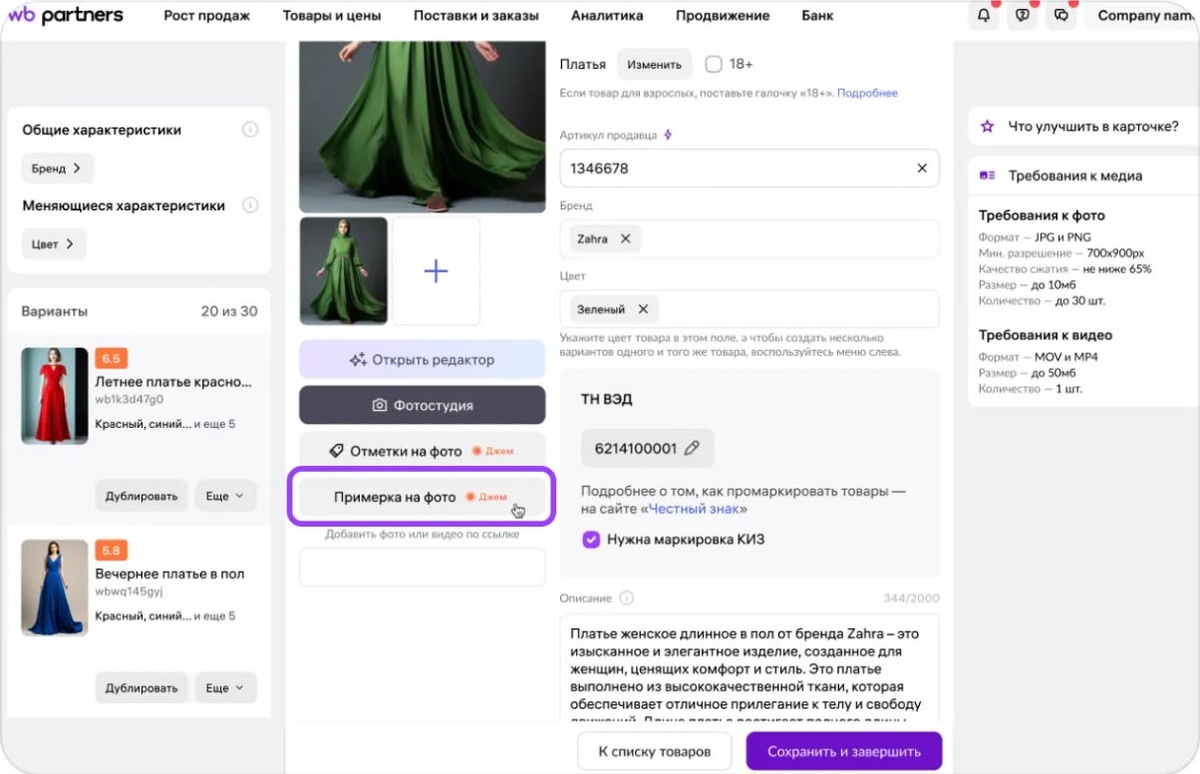The width and height of the screenshot is (1200, 774).
Task: Select the green dress photo thumbnail
Action: point(344,271)
